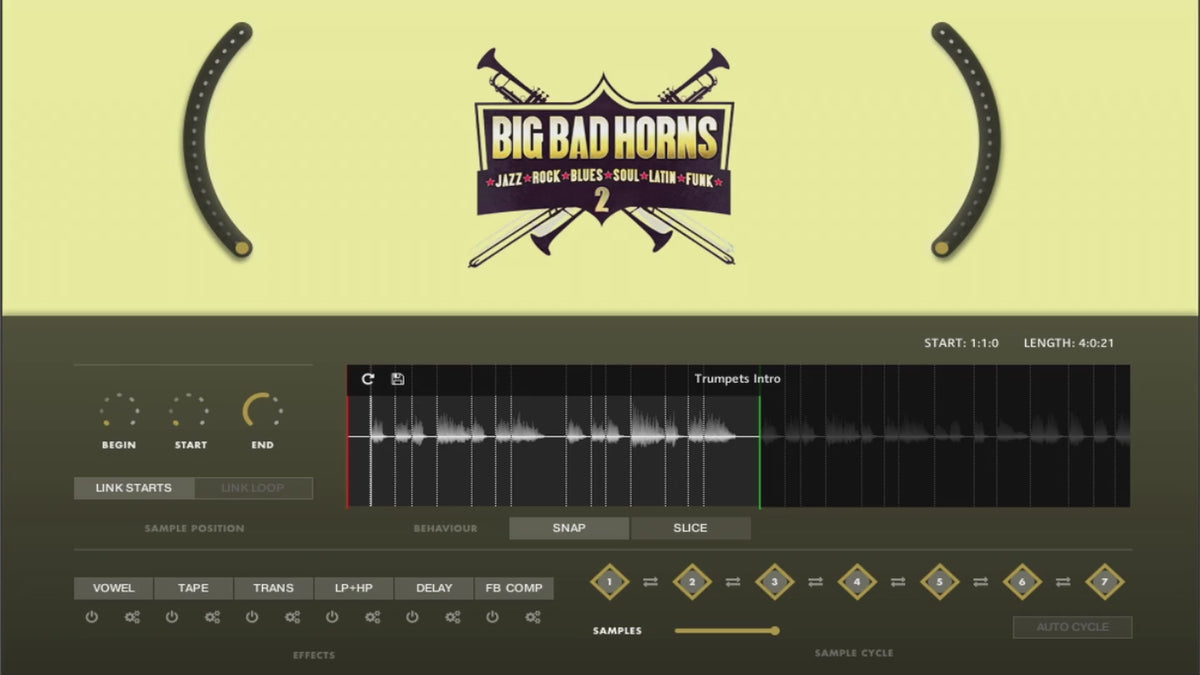
Task: Click the AUTO CYCLE button
Action: coord(1072,627)
